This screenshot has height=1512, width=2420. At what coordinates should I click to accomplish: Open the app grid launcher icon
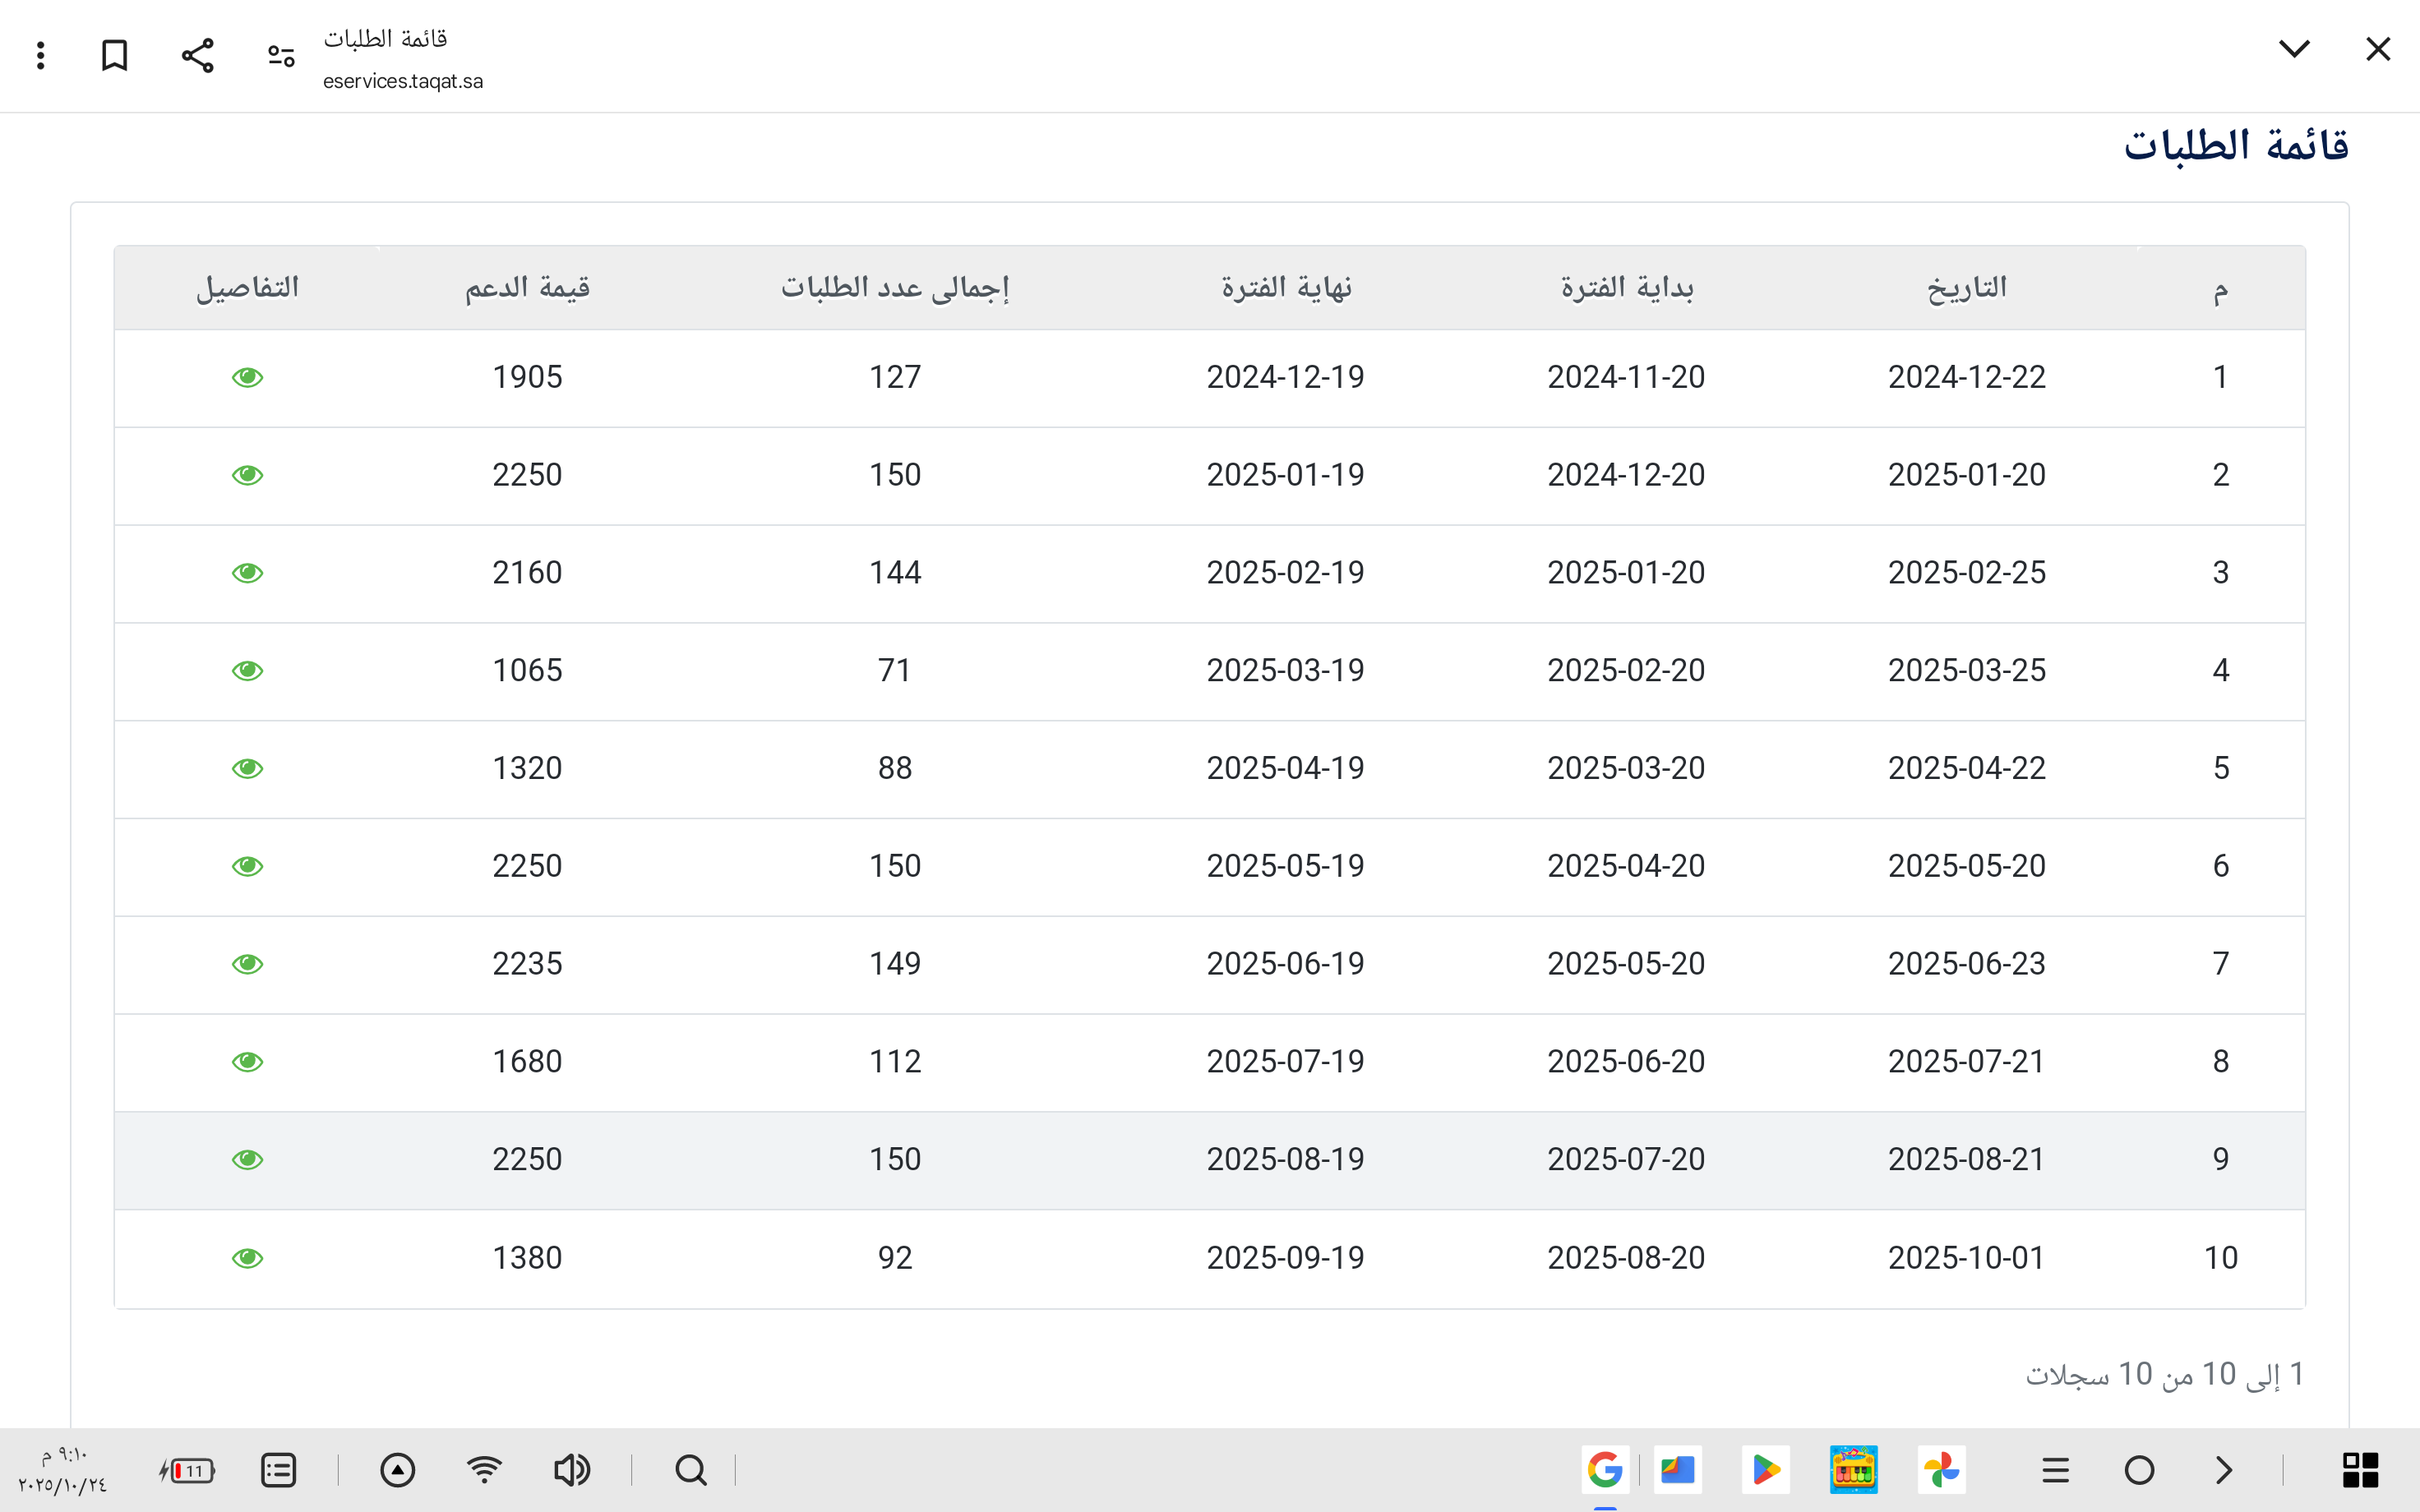[x=2360, y=1469]
